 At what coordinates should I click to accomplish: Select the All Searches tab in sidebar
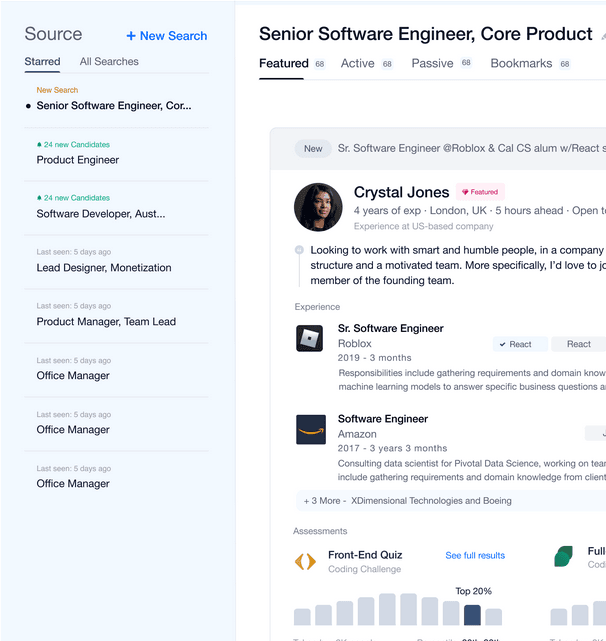click(x=109, y=62)
